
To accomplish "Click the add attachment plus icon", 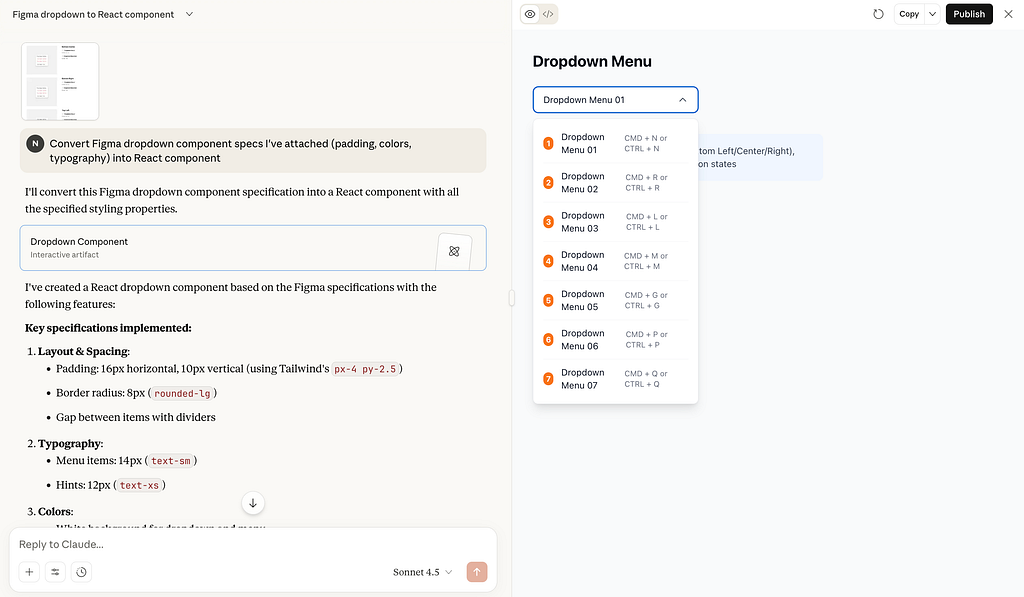I will (30, 572).
